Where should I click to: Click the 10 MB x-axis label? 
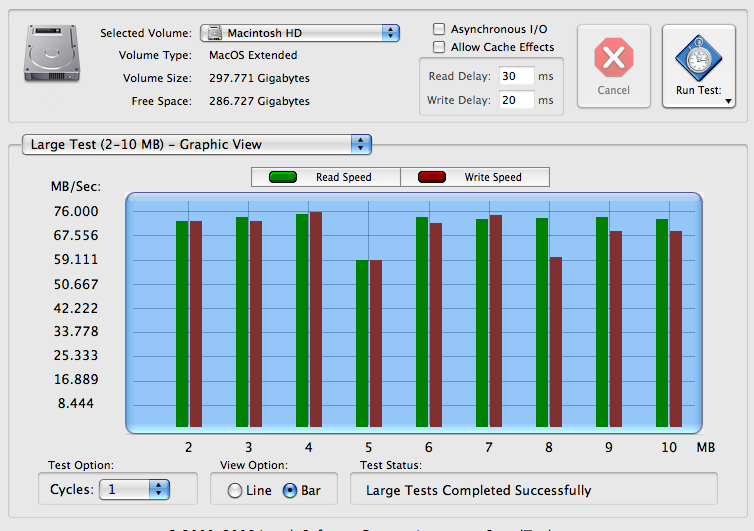pos(669,447)
